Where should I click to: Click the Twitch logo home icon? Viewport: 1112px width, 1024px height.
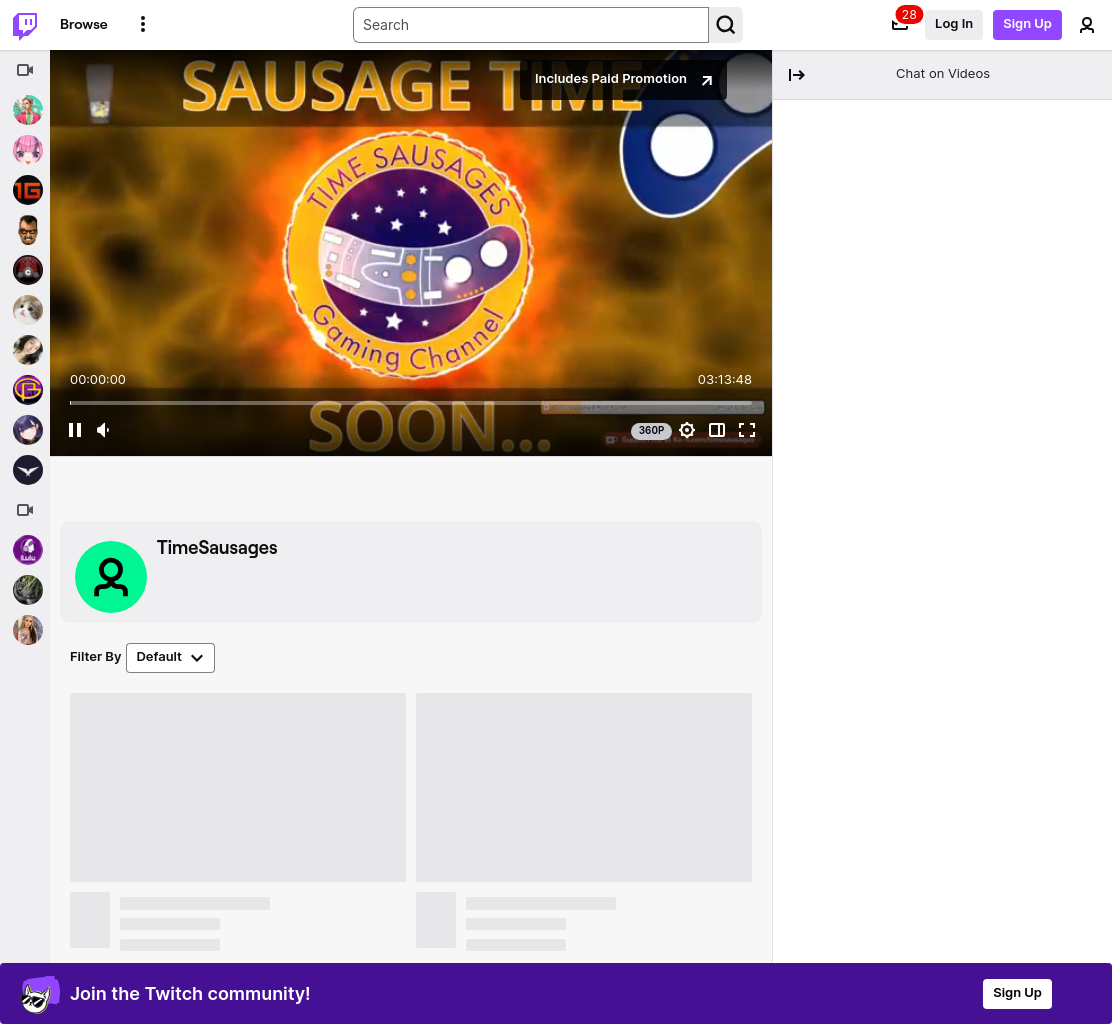(26, 25)
